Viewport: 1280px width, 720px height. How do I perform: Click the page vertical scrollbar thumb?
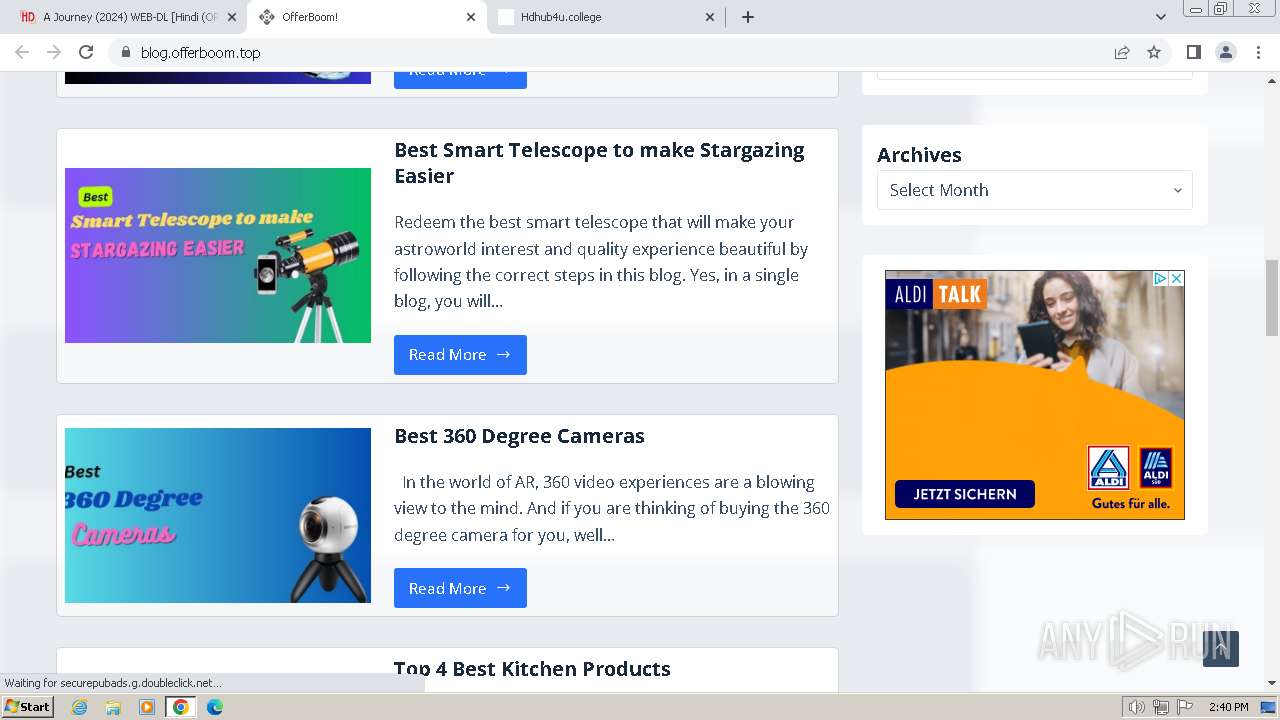tap(1272, 298)
